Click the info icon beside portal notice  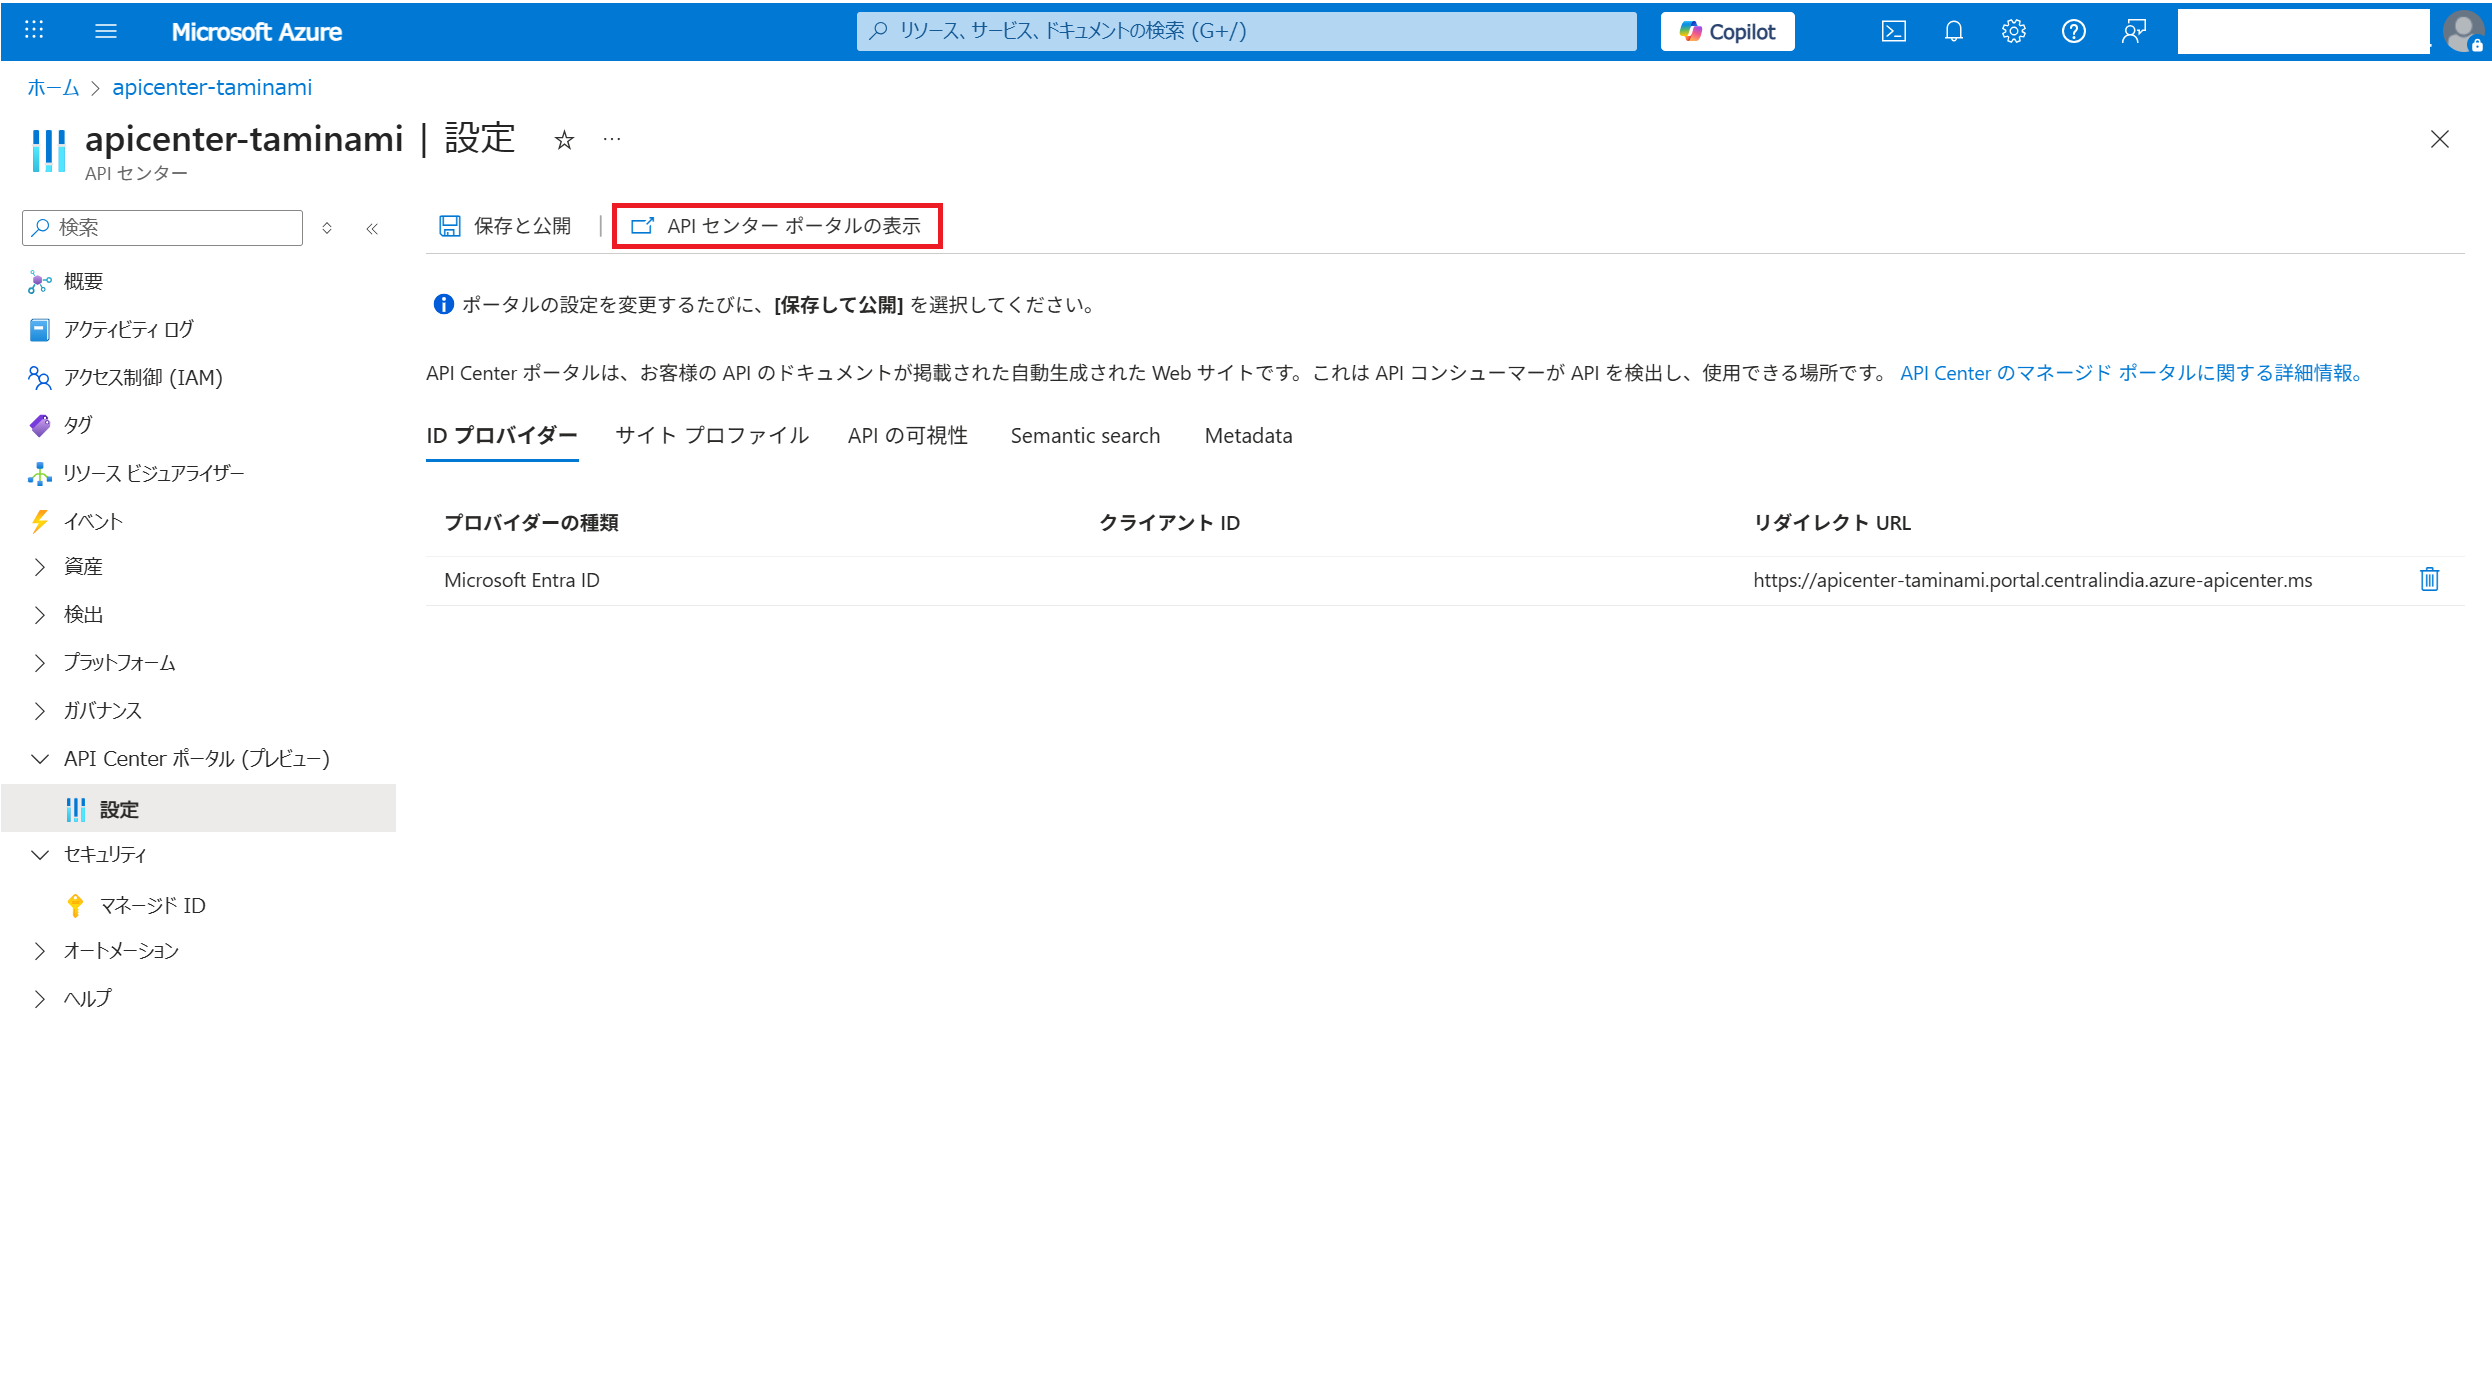[443, 305]
